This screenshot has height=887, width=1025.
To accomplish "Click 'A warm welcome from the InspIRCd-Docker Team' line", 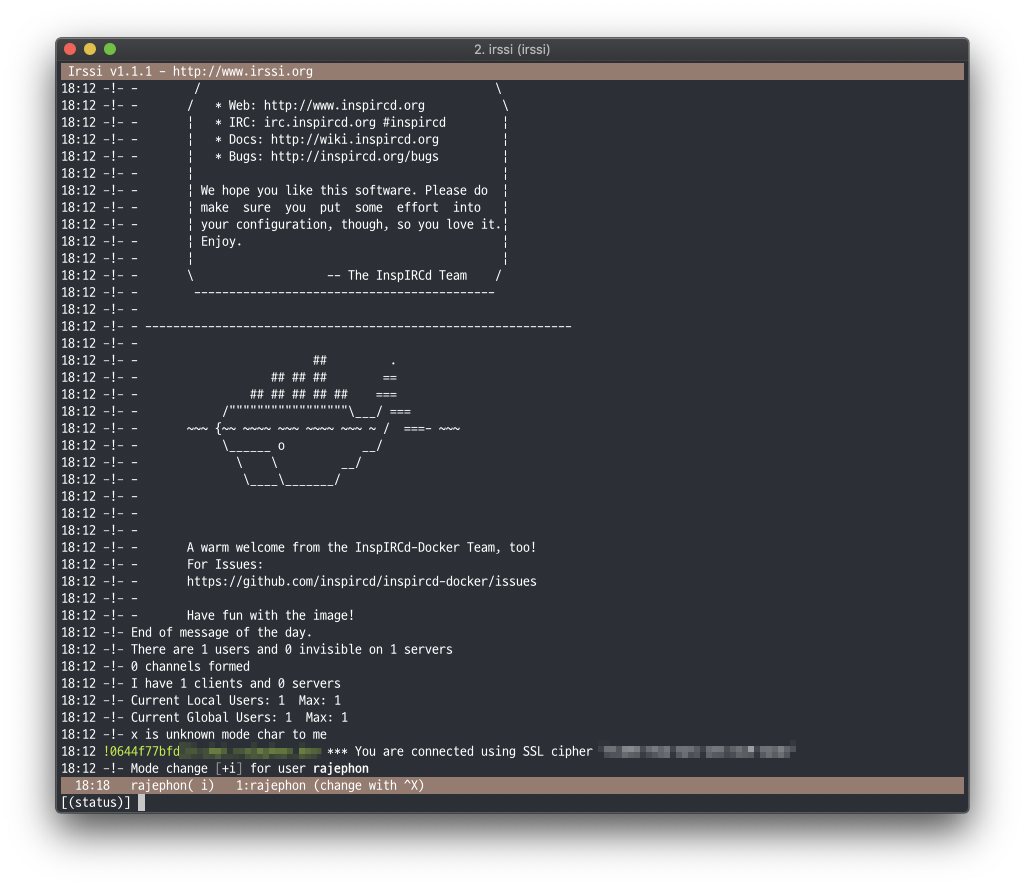I will click(x=361, y=547).
